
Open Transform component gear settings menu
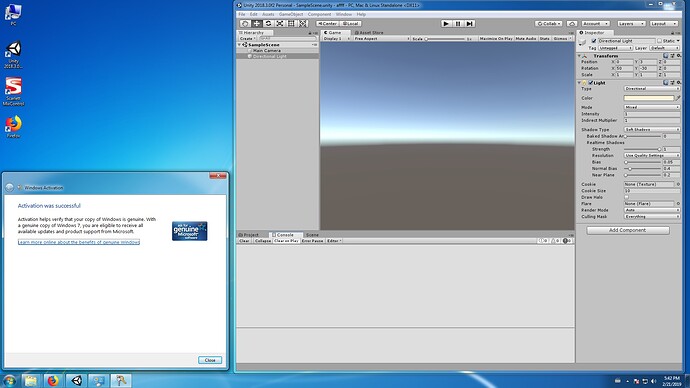pyautogui.click(x=679, y=56)
